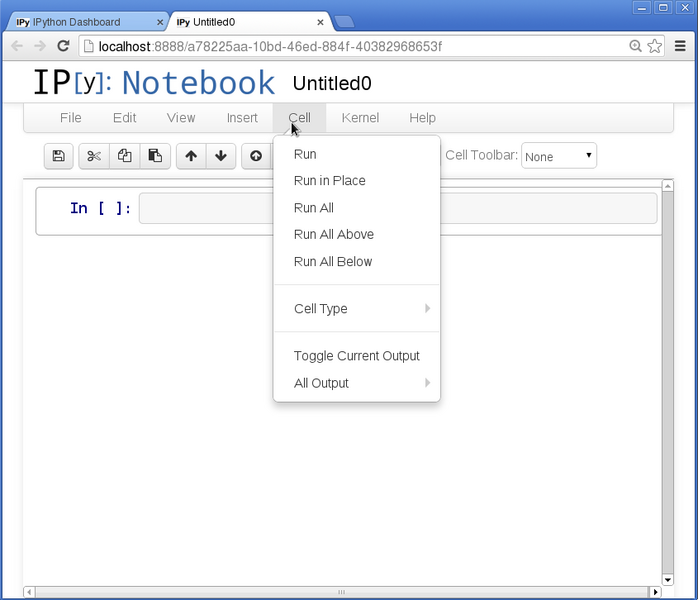Viewport: 698px width, 600px height.
Task: Click the scroll down arrow
Action: pos(667,580)
